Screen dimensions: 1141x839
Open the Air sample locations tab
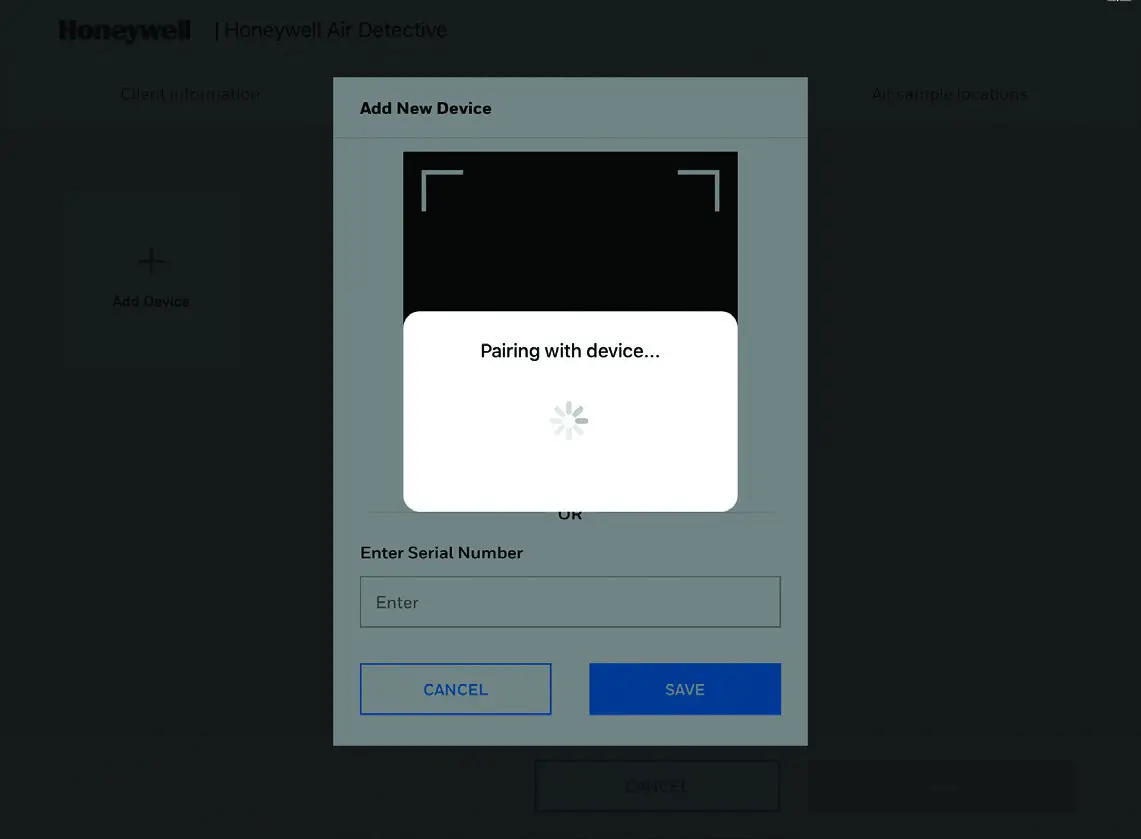coord(949,94)
